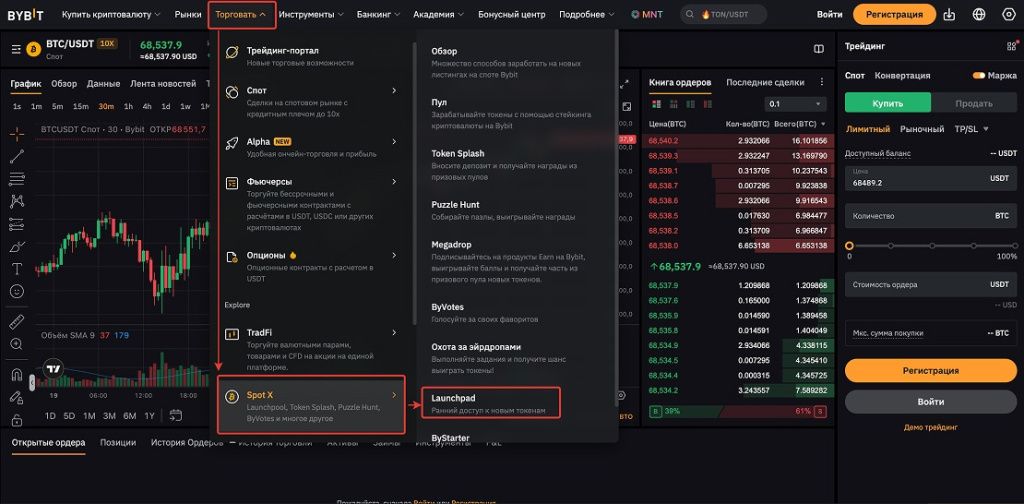Click the orange Регистрация header button

tap(894, 14)
